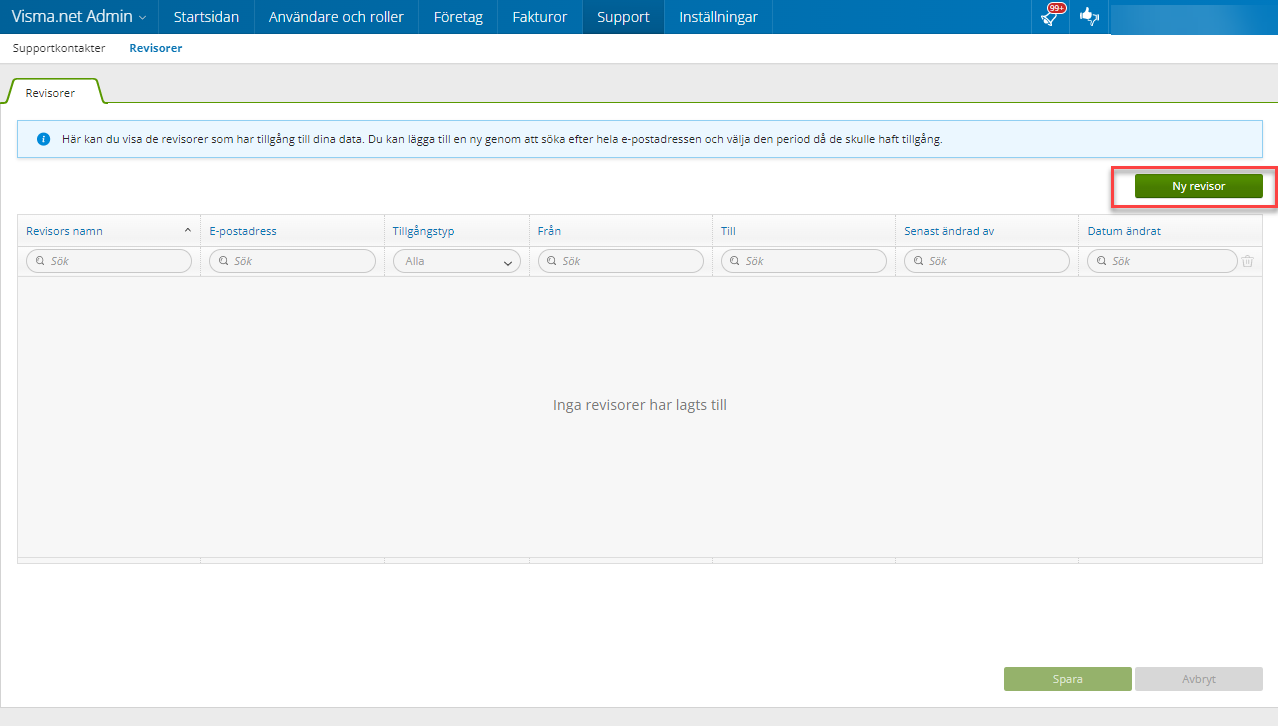The height and width of the screenshot is (726, 1278).
Task: Open the notifications bell icon
Action: click(1049, 17)
